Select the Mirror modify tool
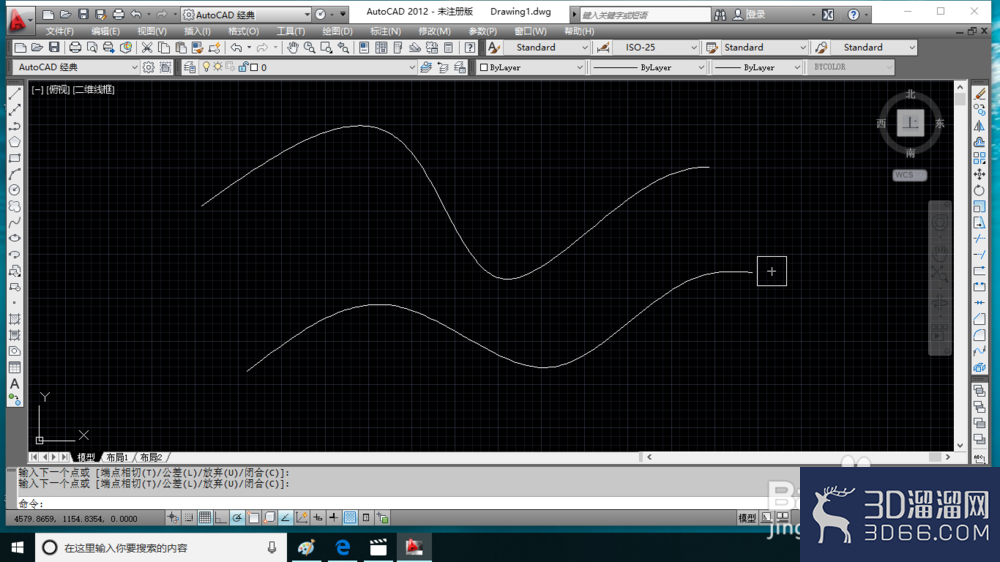 [980, 126]
